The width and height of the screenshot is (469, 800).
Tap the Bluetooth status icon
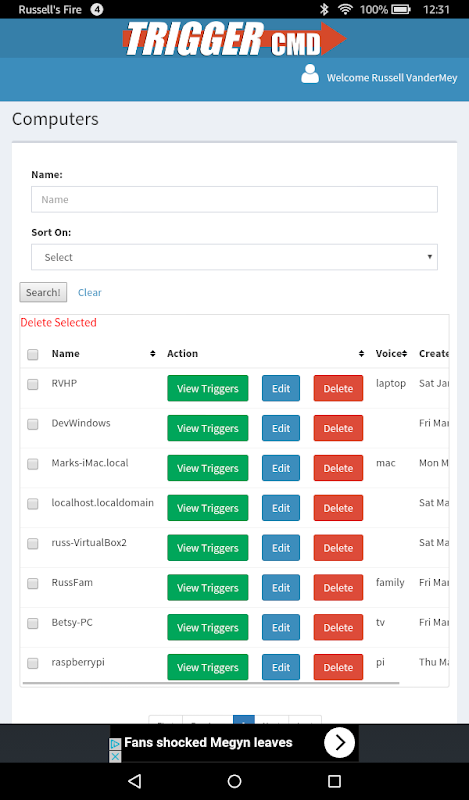tap(324, 9)
